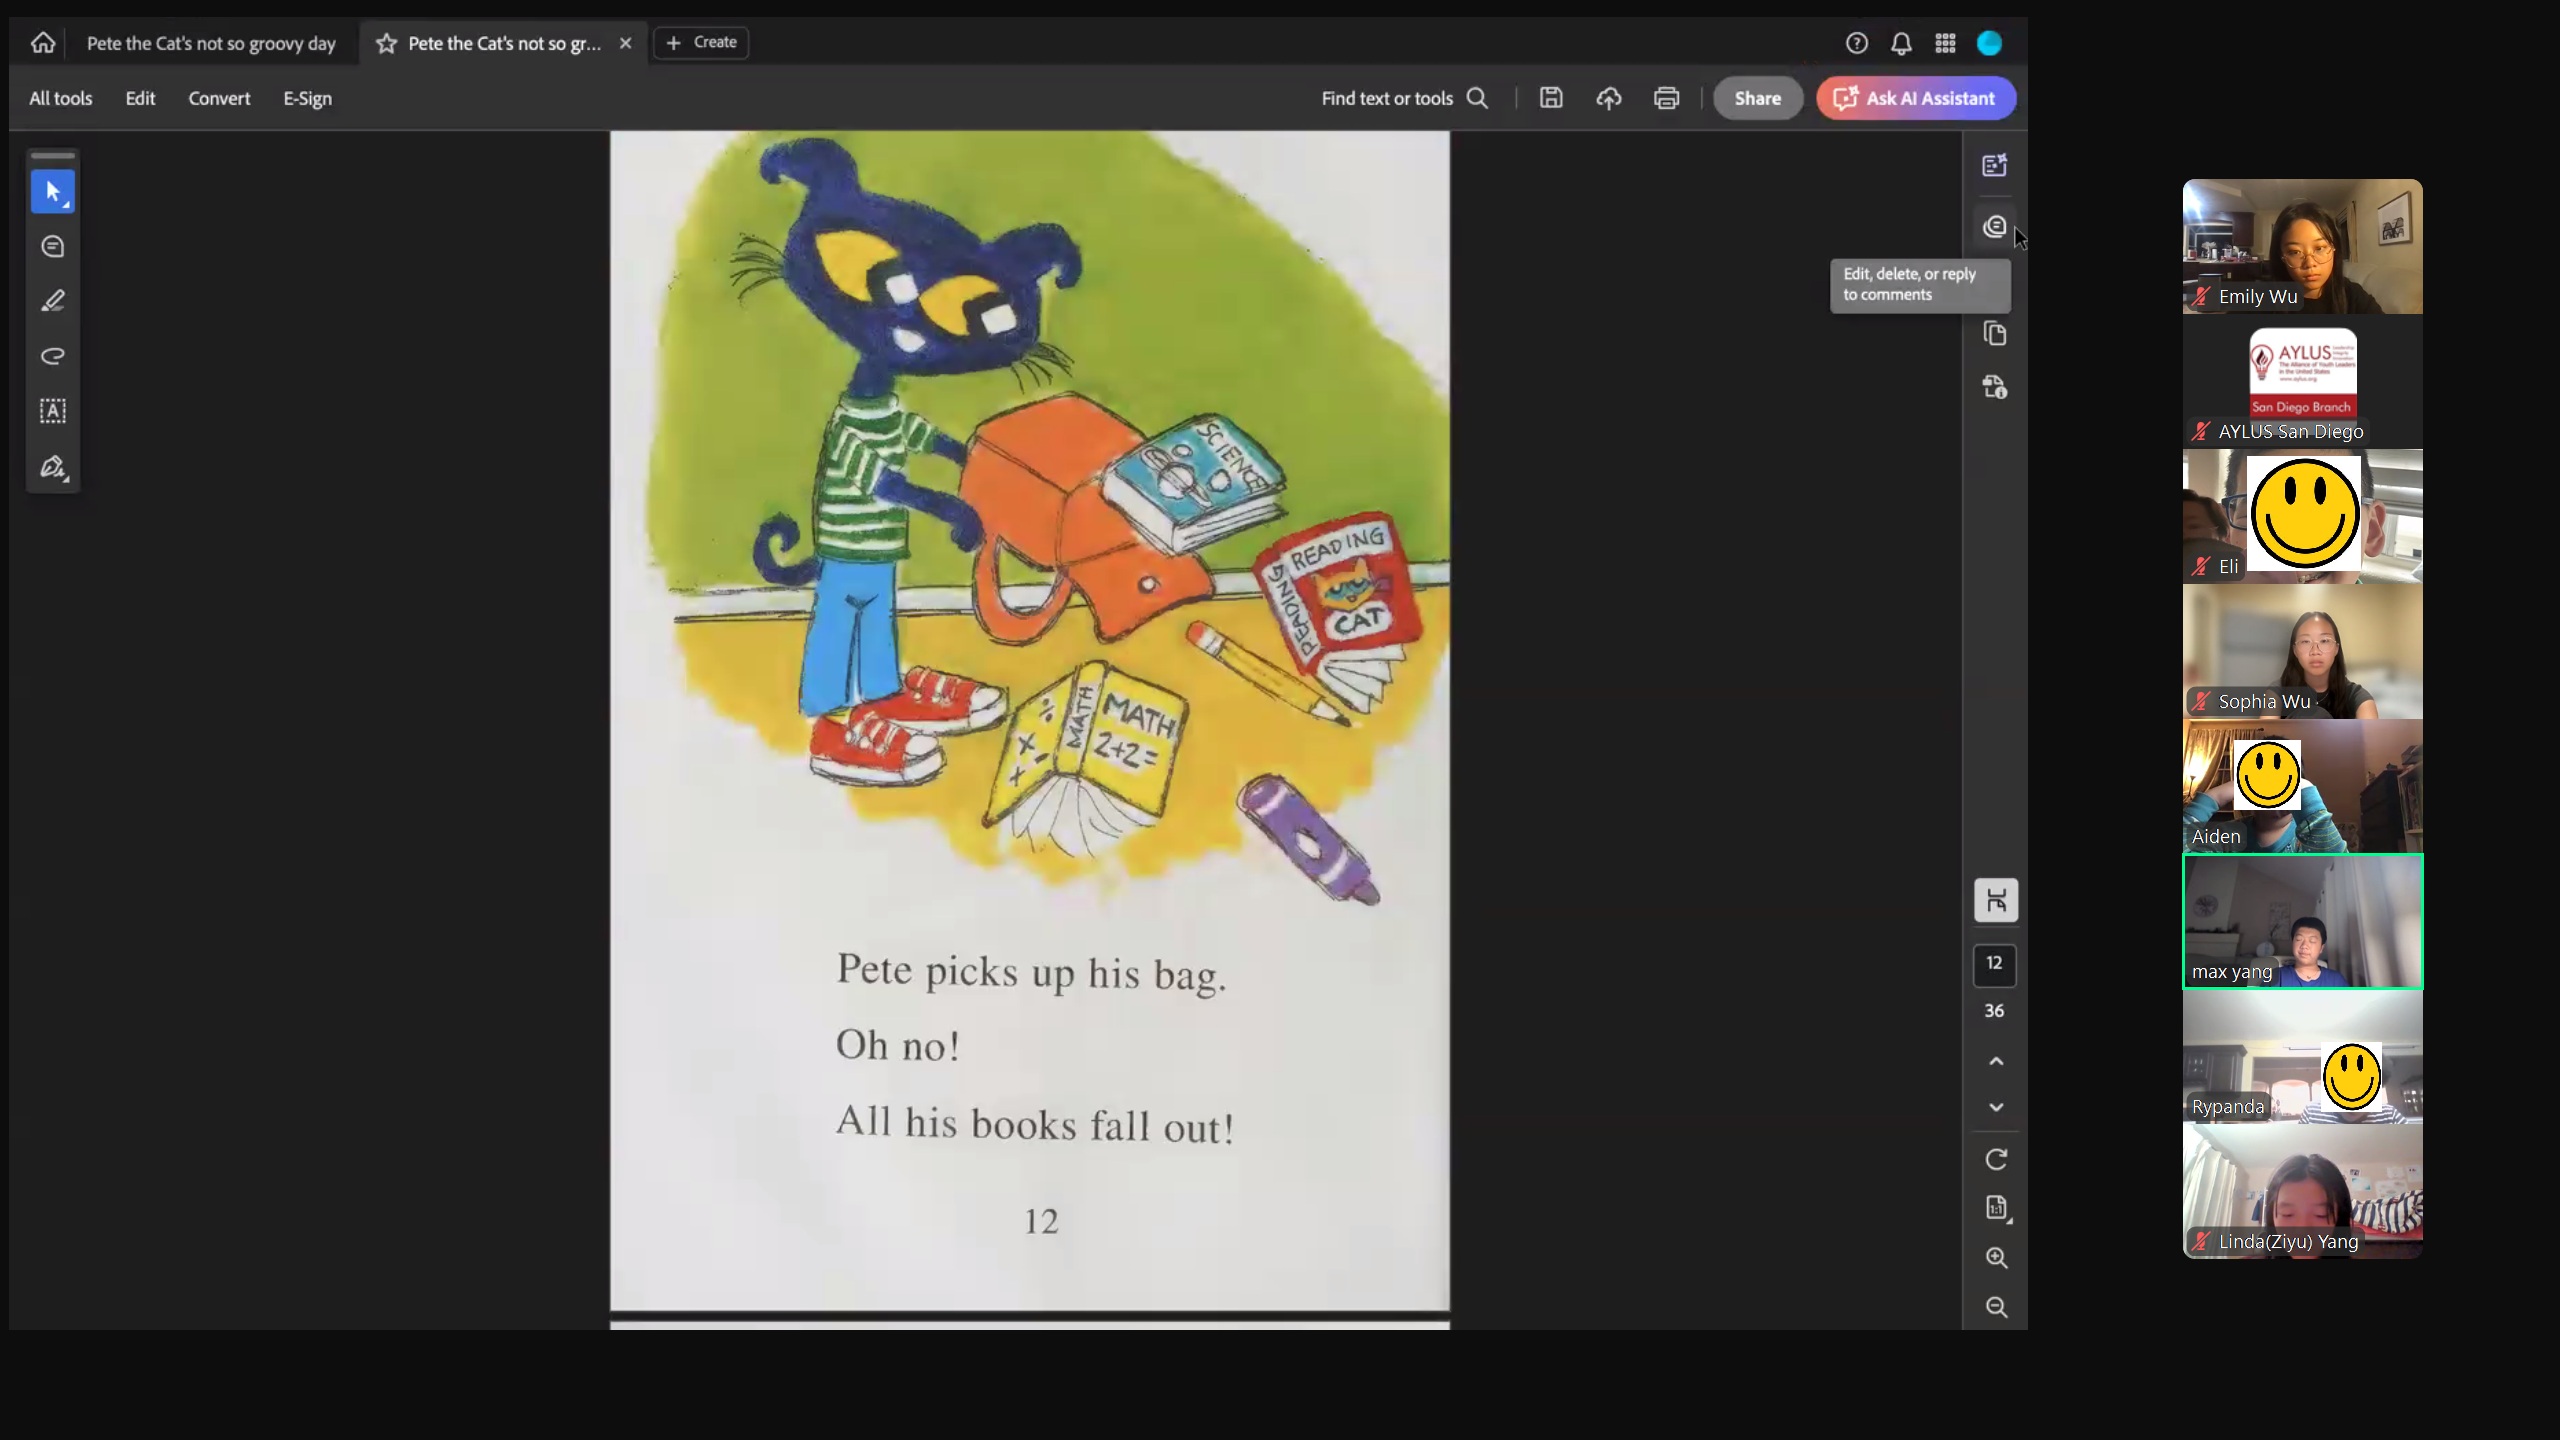The width and height of the screenshot is (2560, 1440).
Task: Open the comments panel icon
Action: pos(1994,227)
